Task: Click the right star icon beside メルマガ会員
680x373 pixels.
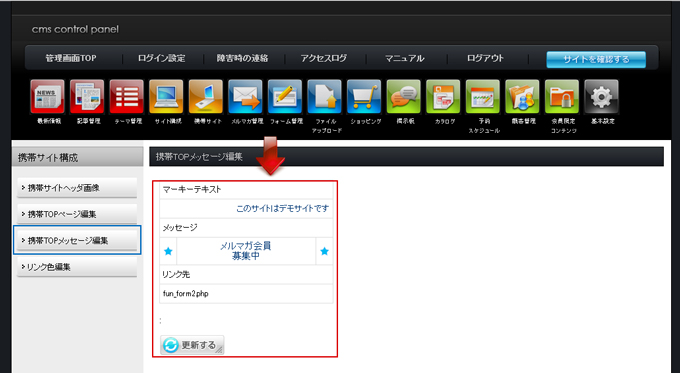Action: coord(324,251)
